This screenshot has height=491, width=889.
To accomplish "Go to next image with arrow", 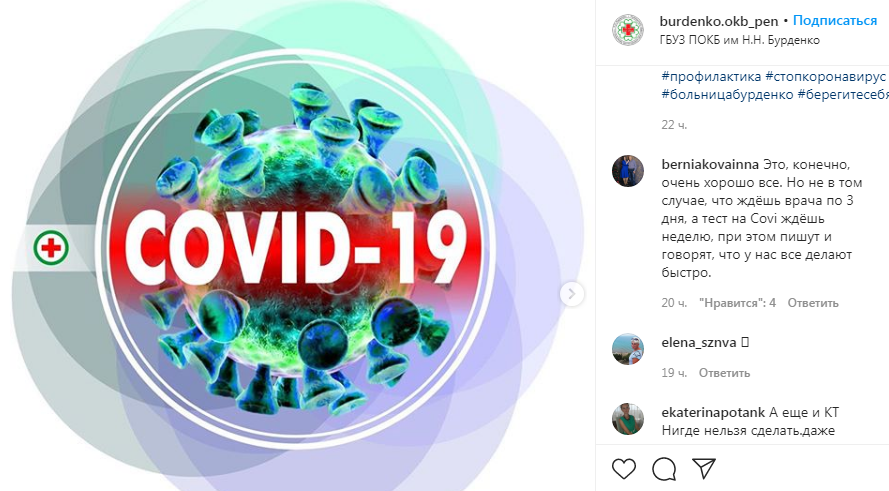I will [x=572, y=294].
